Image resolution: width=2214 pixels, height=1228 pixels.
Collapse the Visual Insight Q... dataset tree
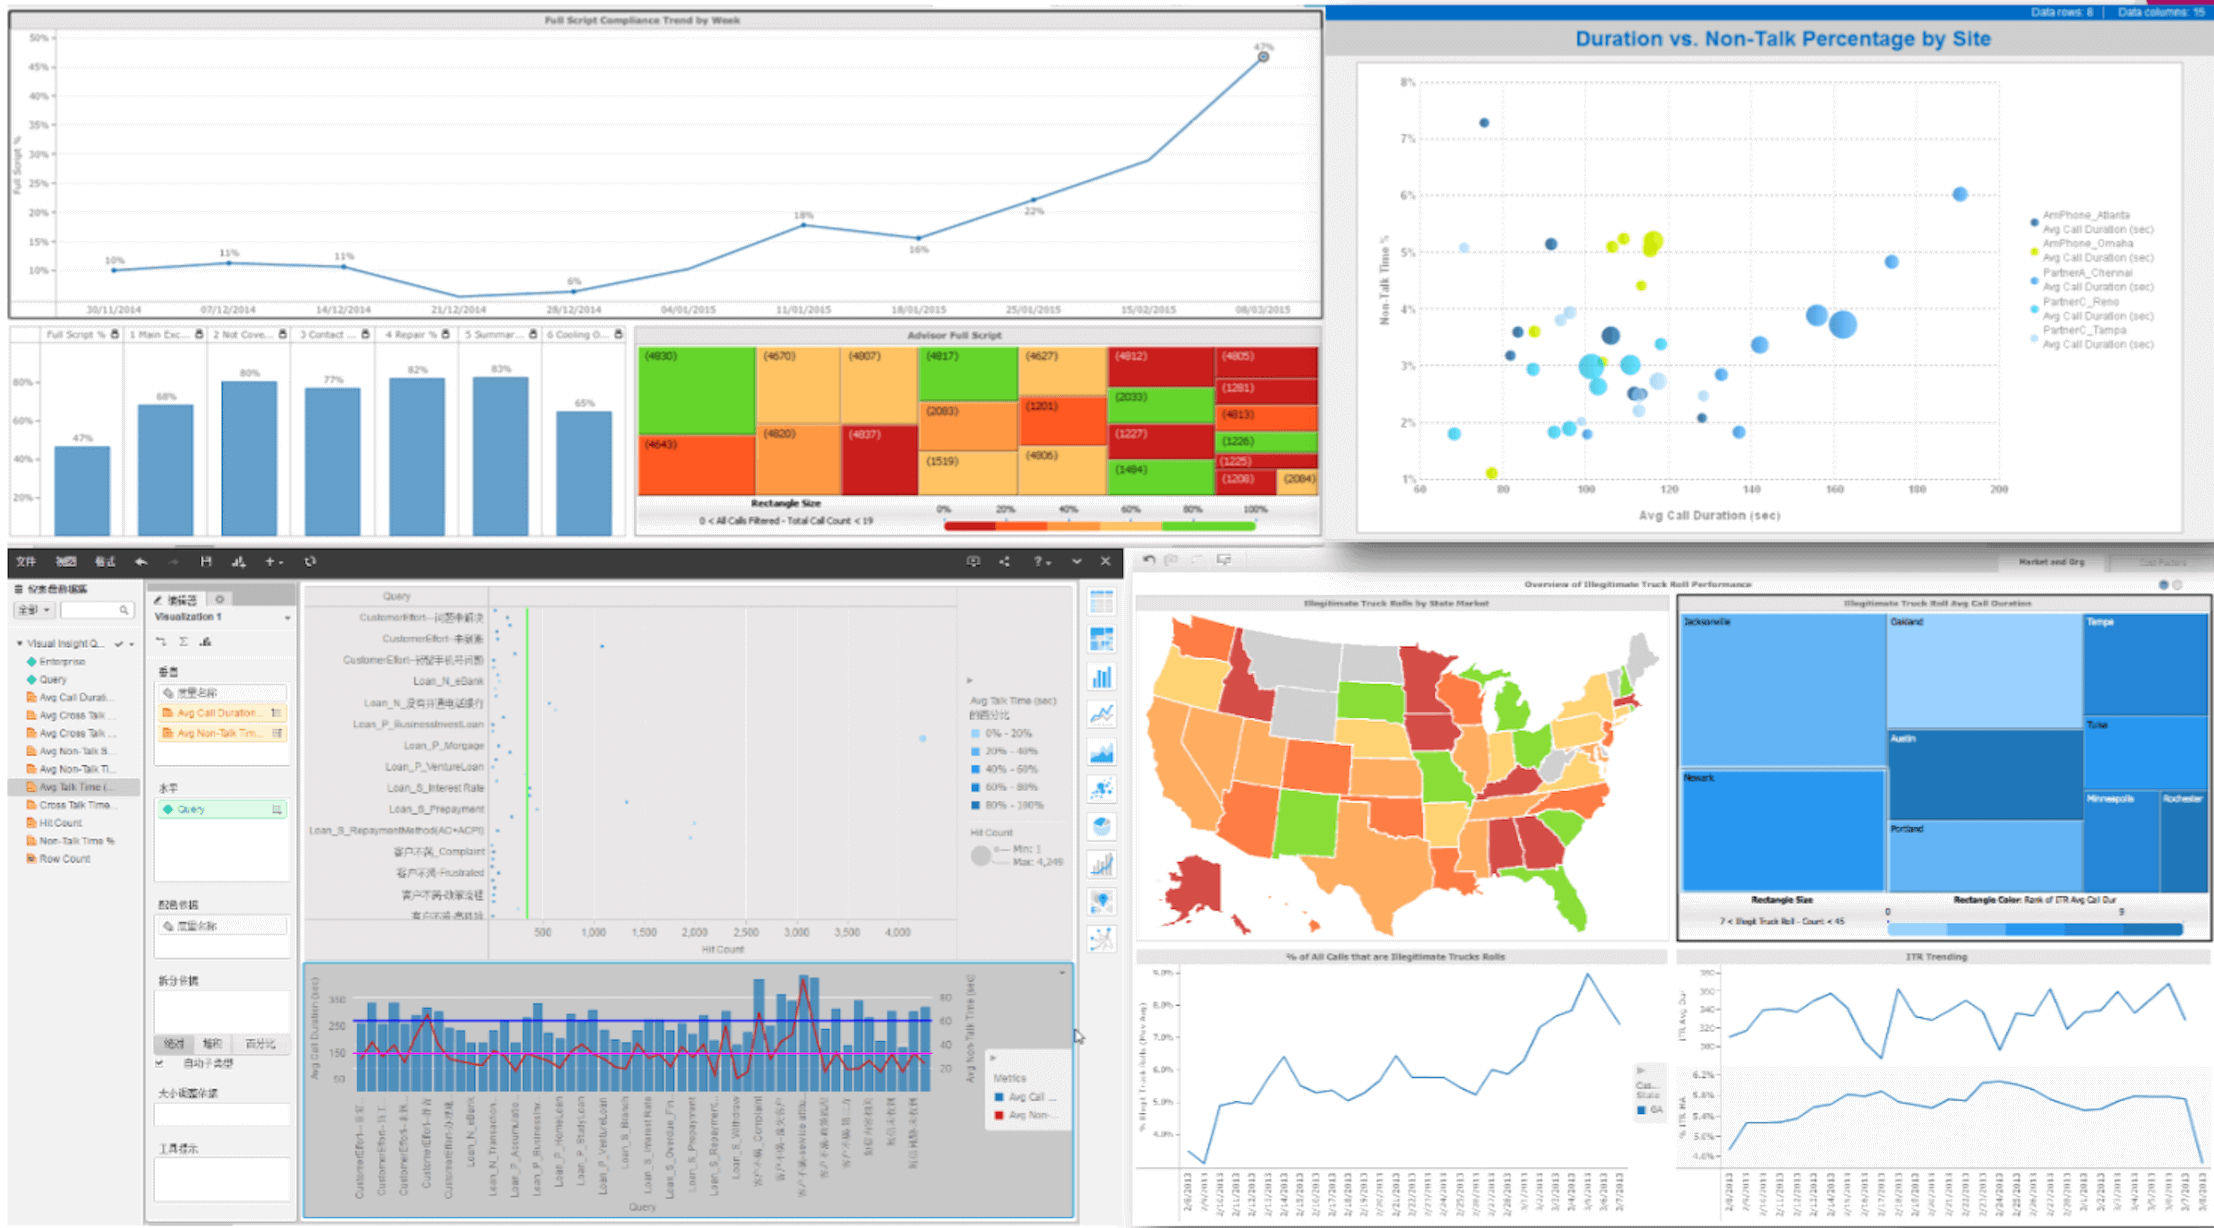pyautogui.click(x=19, y=644)
